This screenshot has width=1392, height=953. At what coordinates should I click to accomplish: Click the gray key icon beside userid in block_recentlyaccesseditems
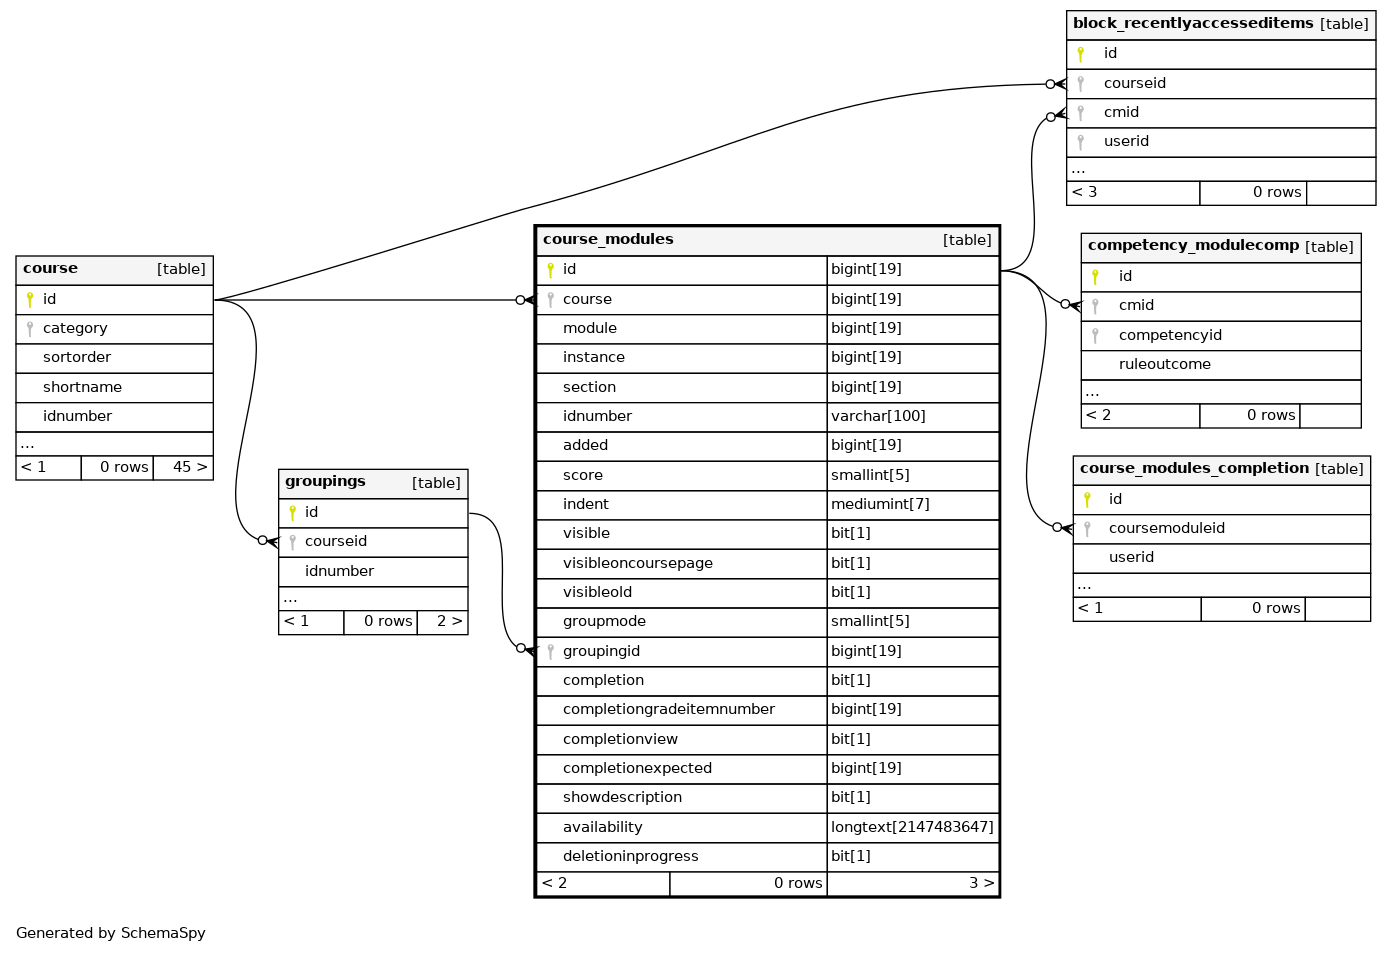1080,141
